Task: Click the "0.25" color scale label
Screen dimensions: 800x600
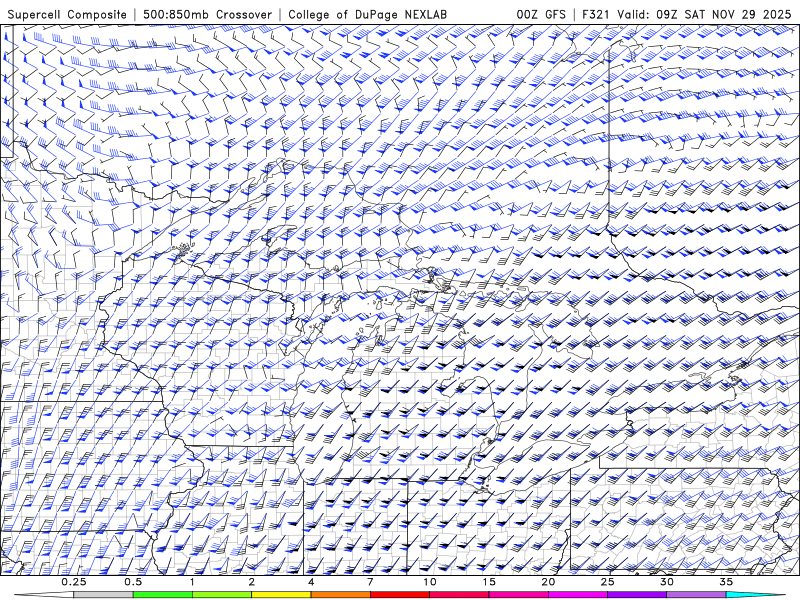Action: pos(74,582)
